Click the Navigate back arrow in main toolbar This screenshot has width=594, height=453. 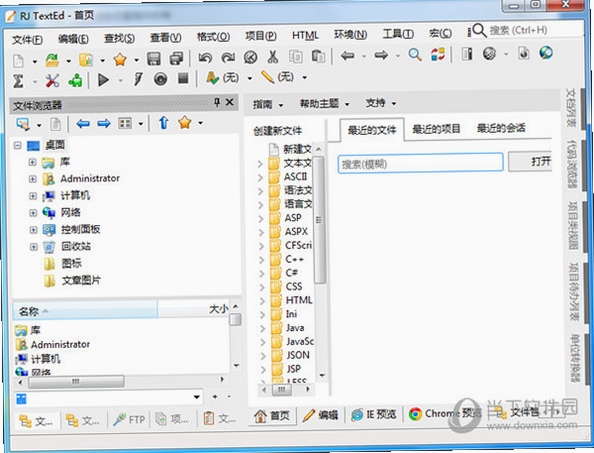(347, 56)
